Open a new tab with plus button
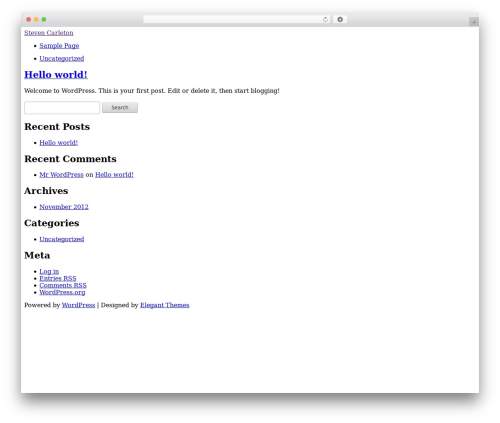 (x=474, y=22)
